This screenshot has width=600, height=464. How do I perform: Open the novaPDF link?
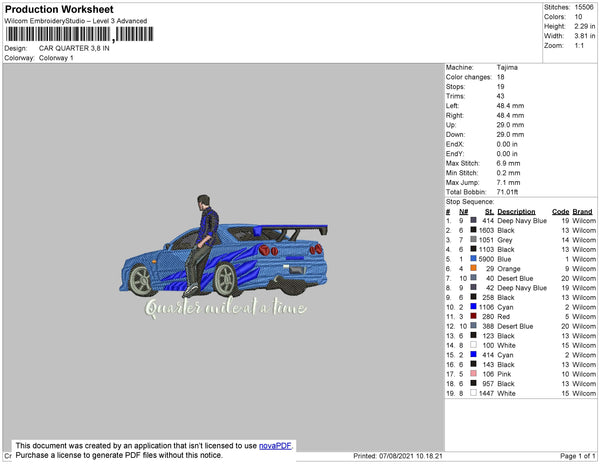click(275, 446)
